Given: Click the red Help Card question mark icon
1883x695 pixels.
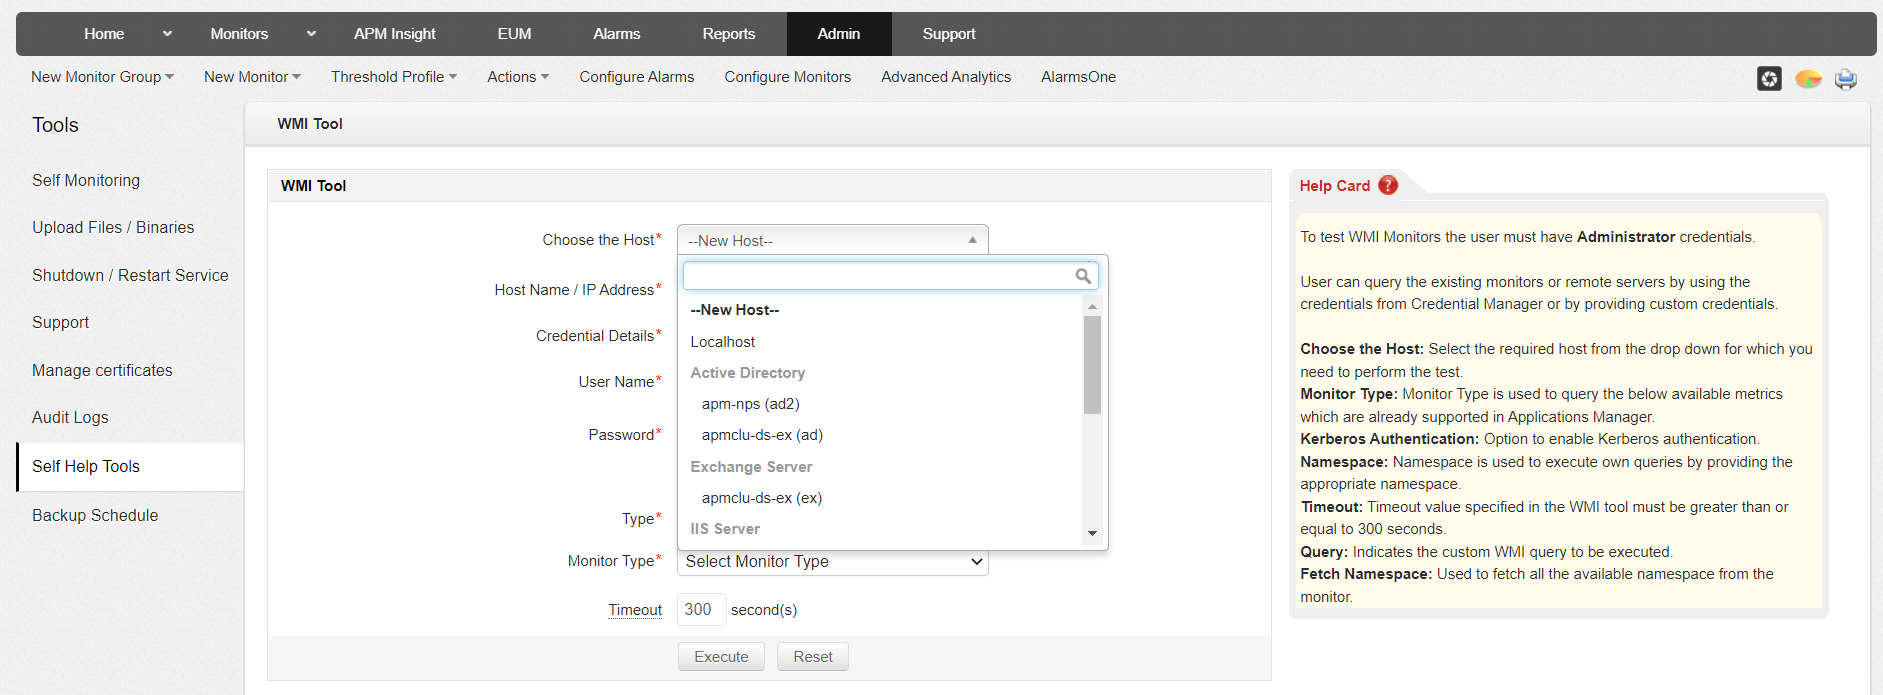Looking at the screenshot, I should (1388, 185).
